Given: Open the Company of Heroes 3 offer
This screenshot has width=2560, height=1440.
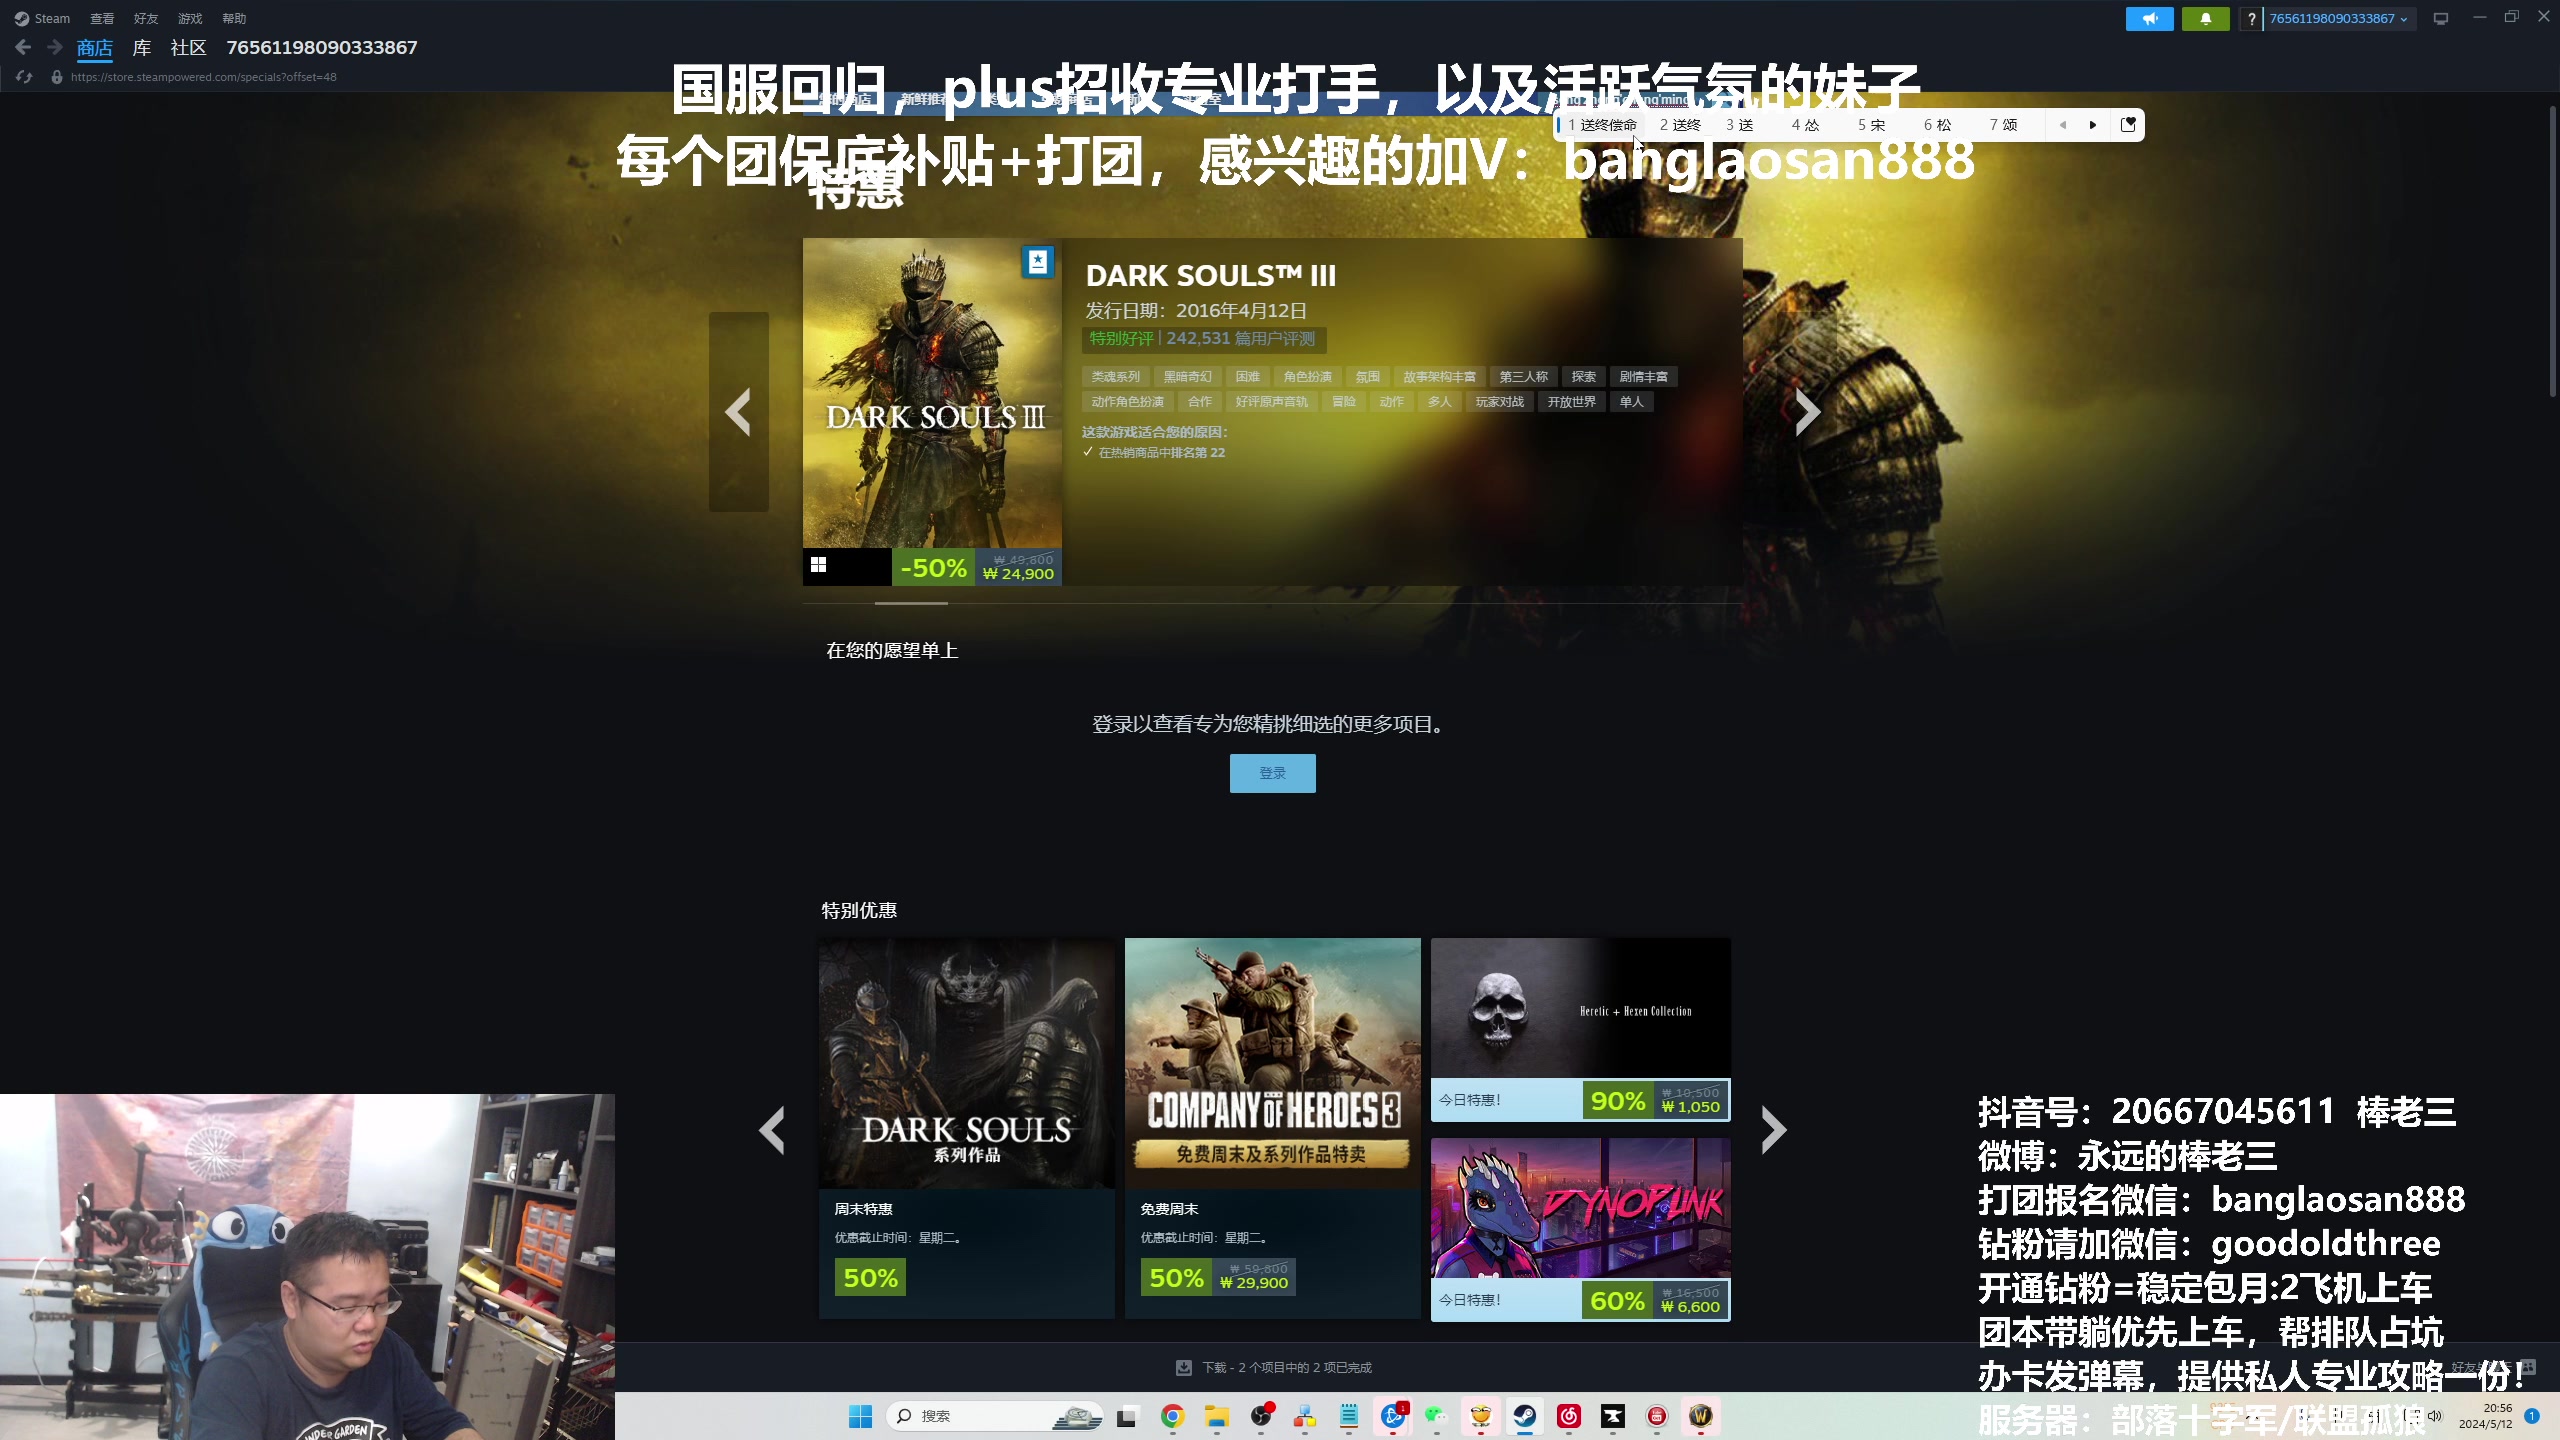Looking at the screenshot, I should [x=1272, y=1062].
